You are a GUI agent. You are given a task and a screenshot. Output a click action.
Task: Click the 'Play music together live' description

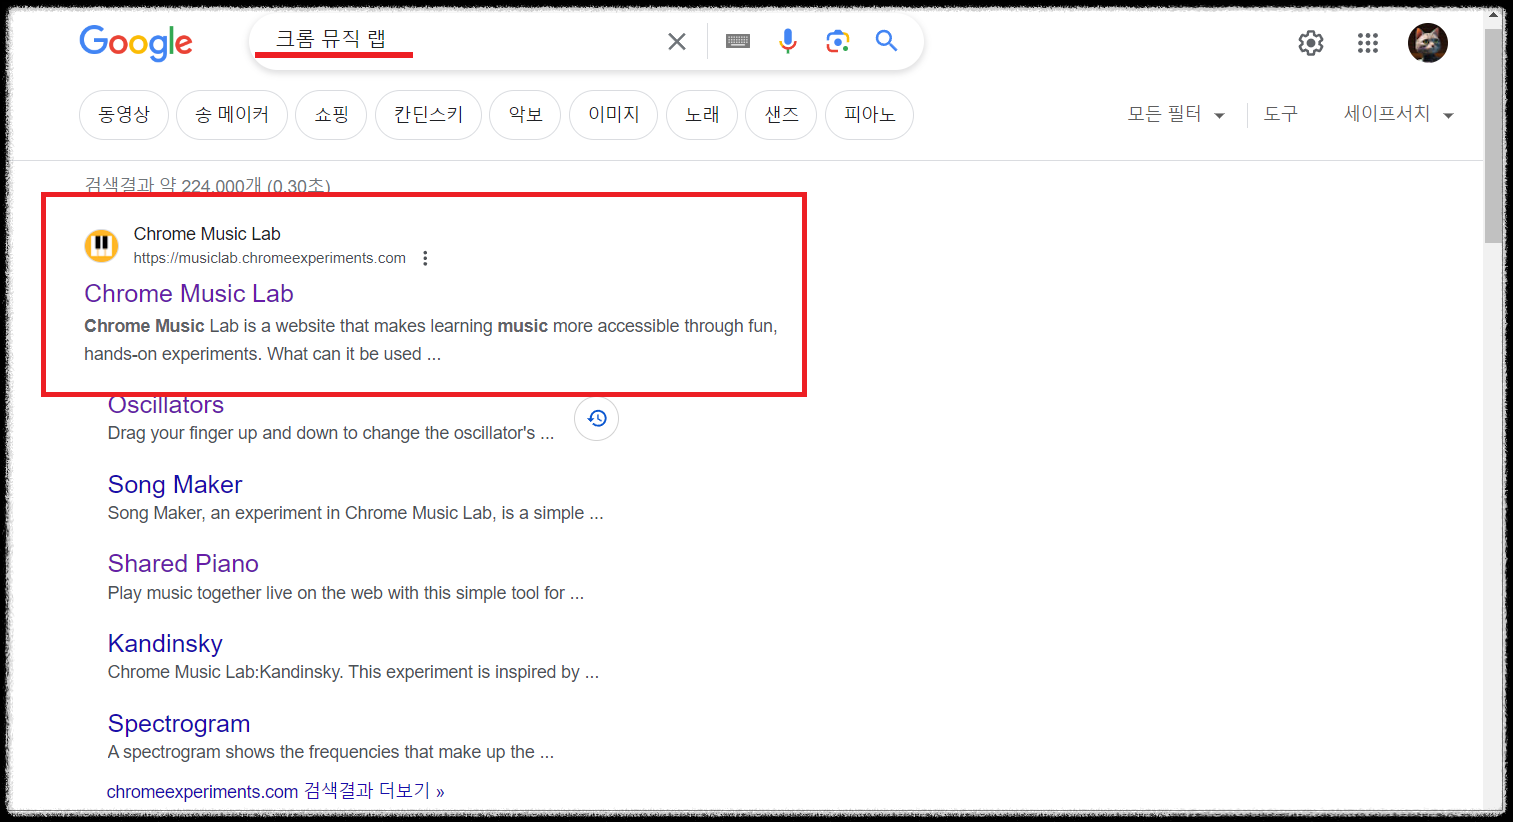click(x=346, y=593)
